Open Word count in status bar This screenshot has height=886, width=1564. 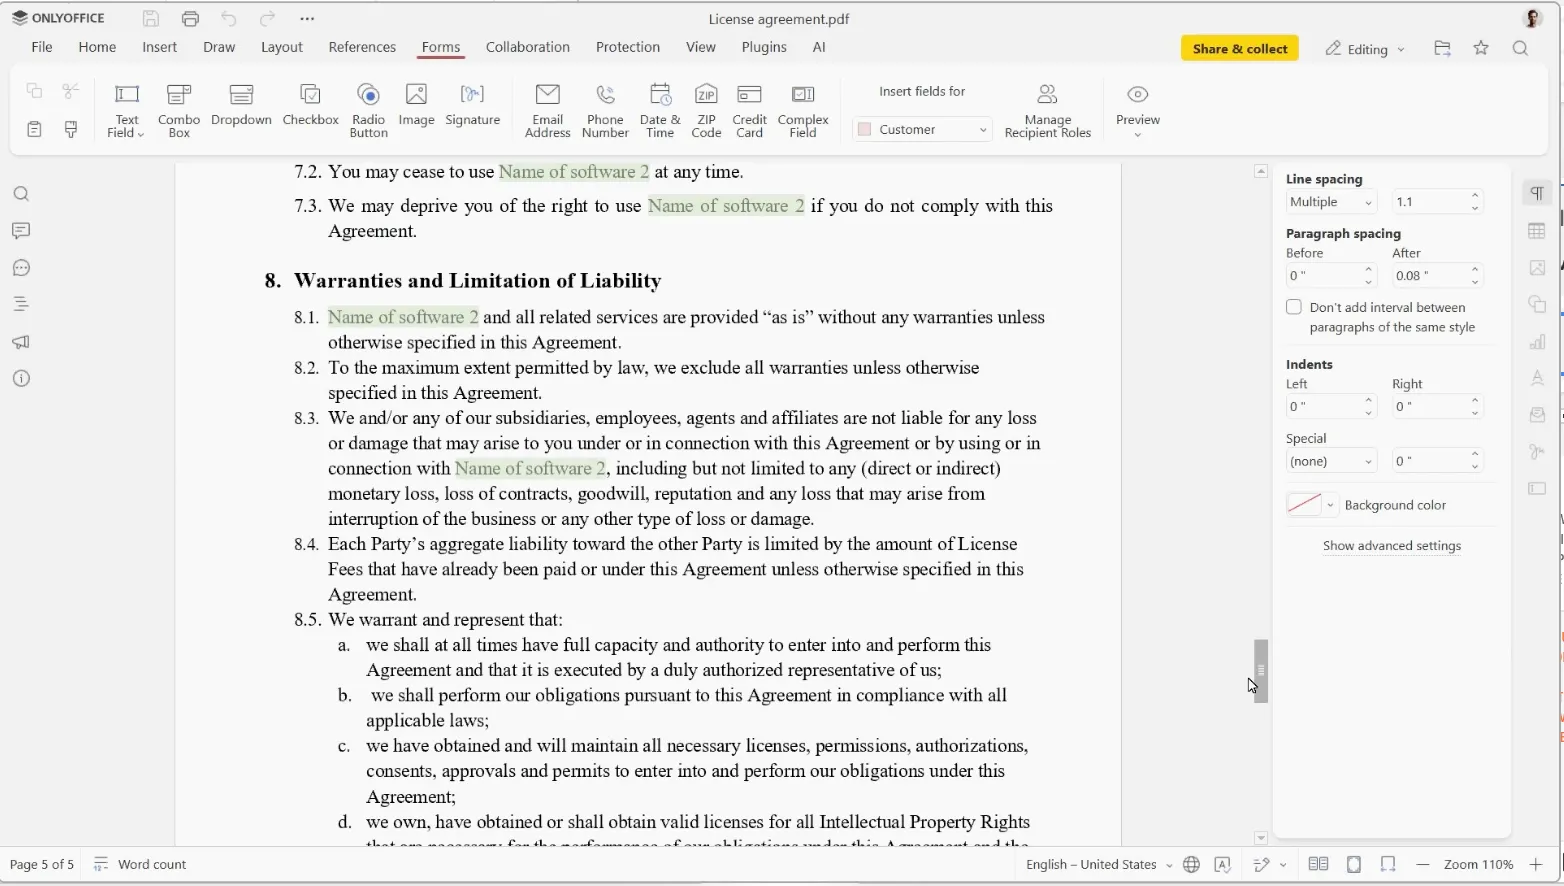pos(140,865)
